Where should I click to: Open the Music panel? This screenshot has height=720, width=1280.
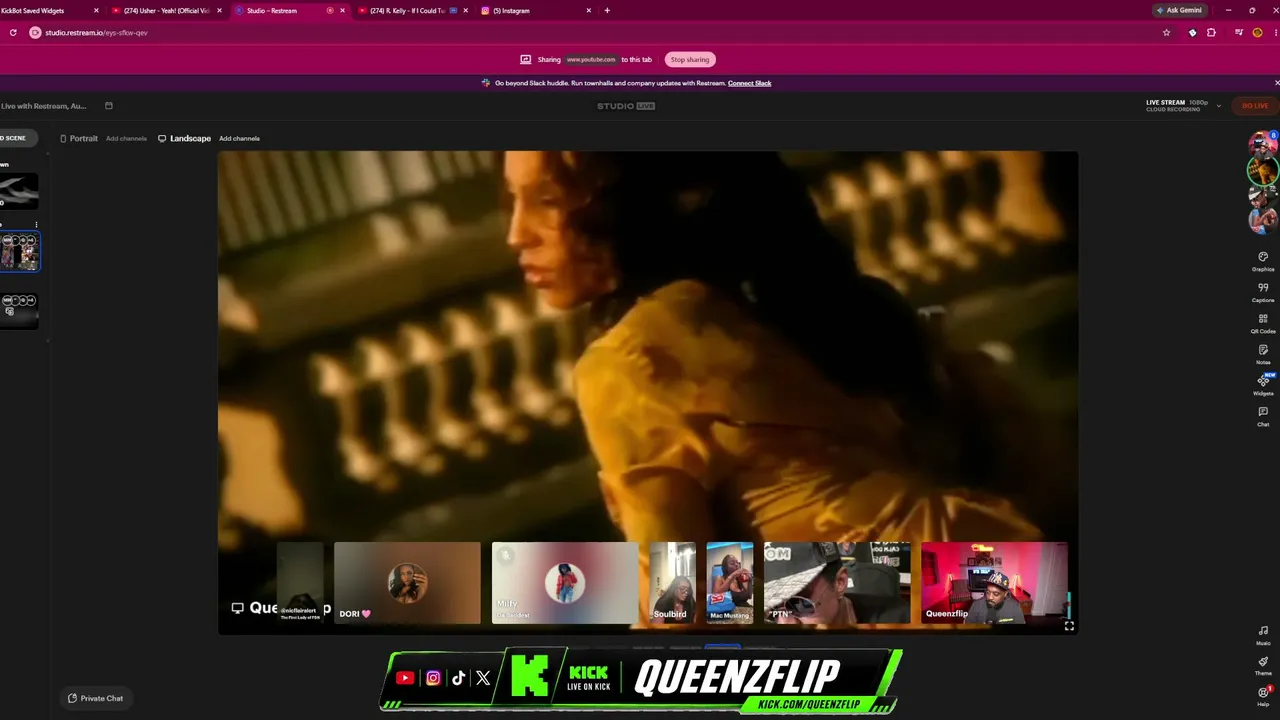pyautogui.click(x=1263, y=634)
